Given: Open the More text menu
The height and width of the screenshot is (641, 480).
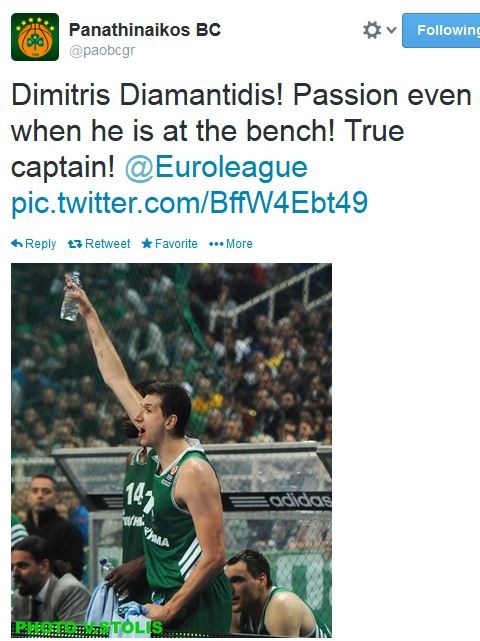Looking at the screenshot, I should [239, 244].
